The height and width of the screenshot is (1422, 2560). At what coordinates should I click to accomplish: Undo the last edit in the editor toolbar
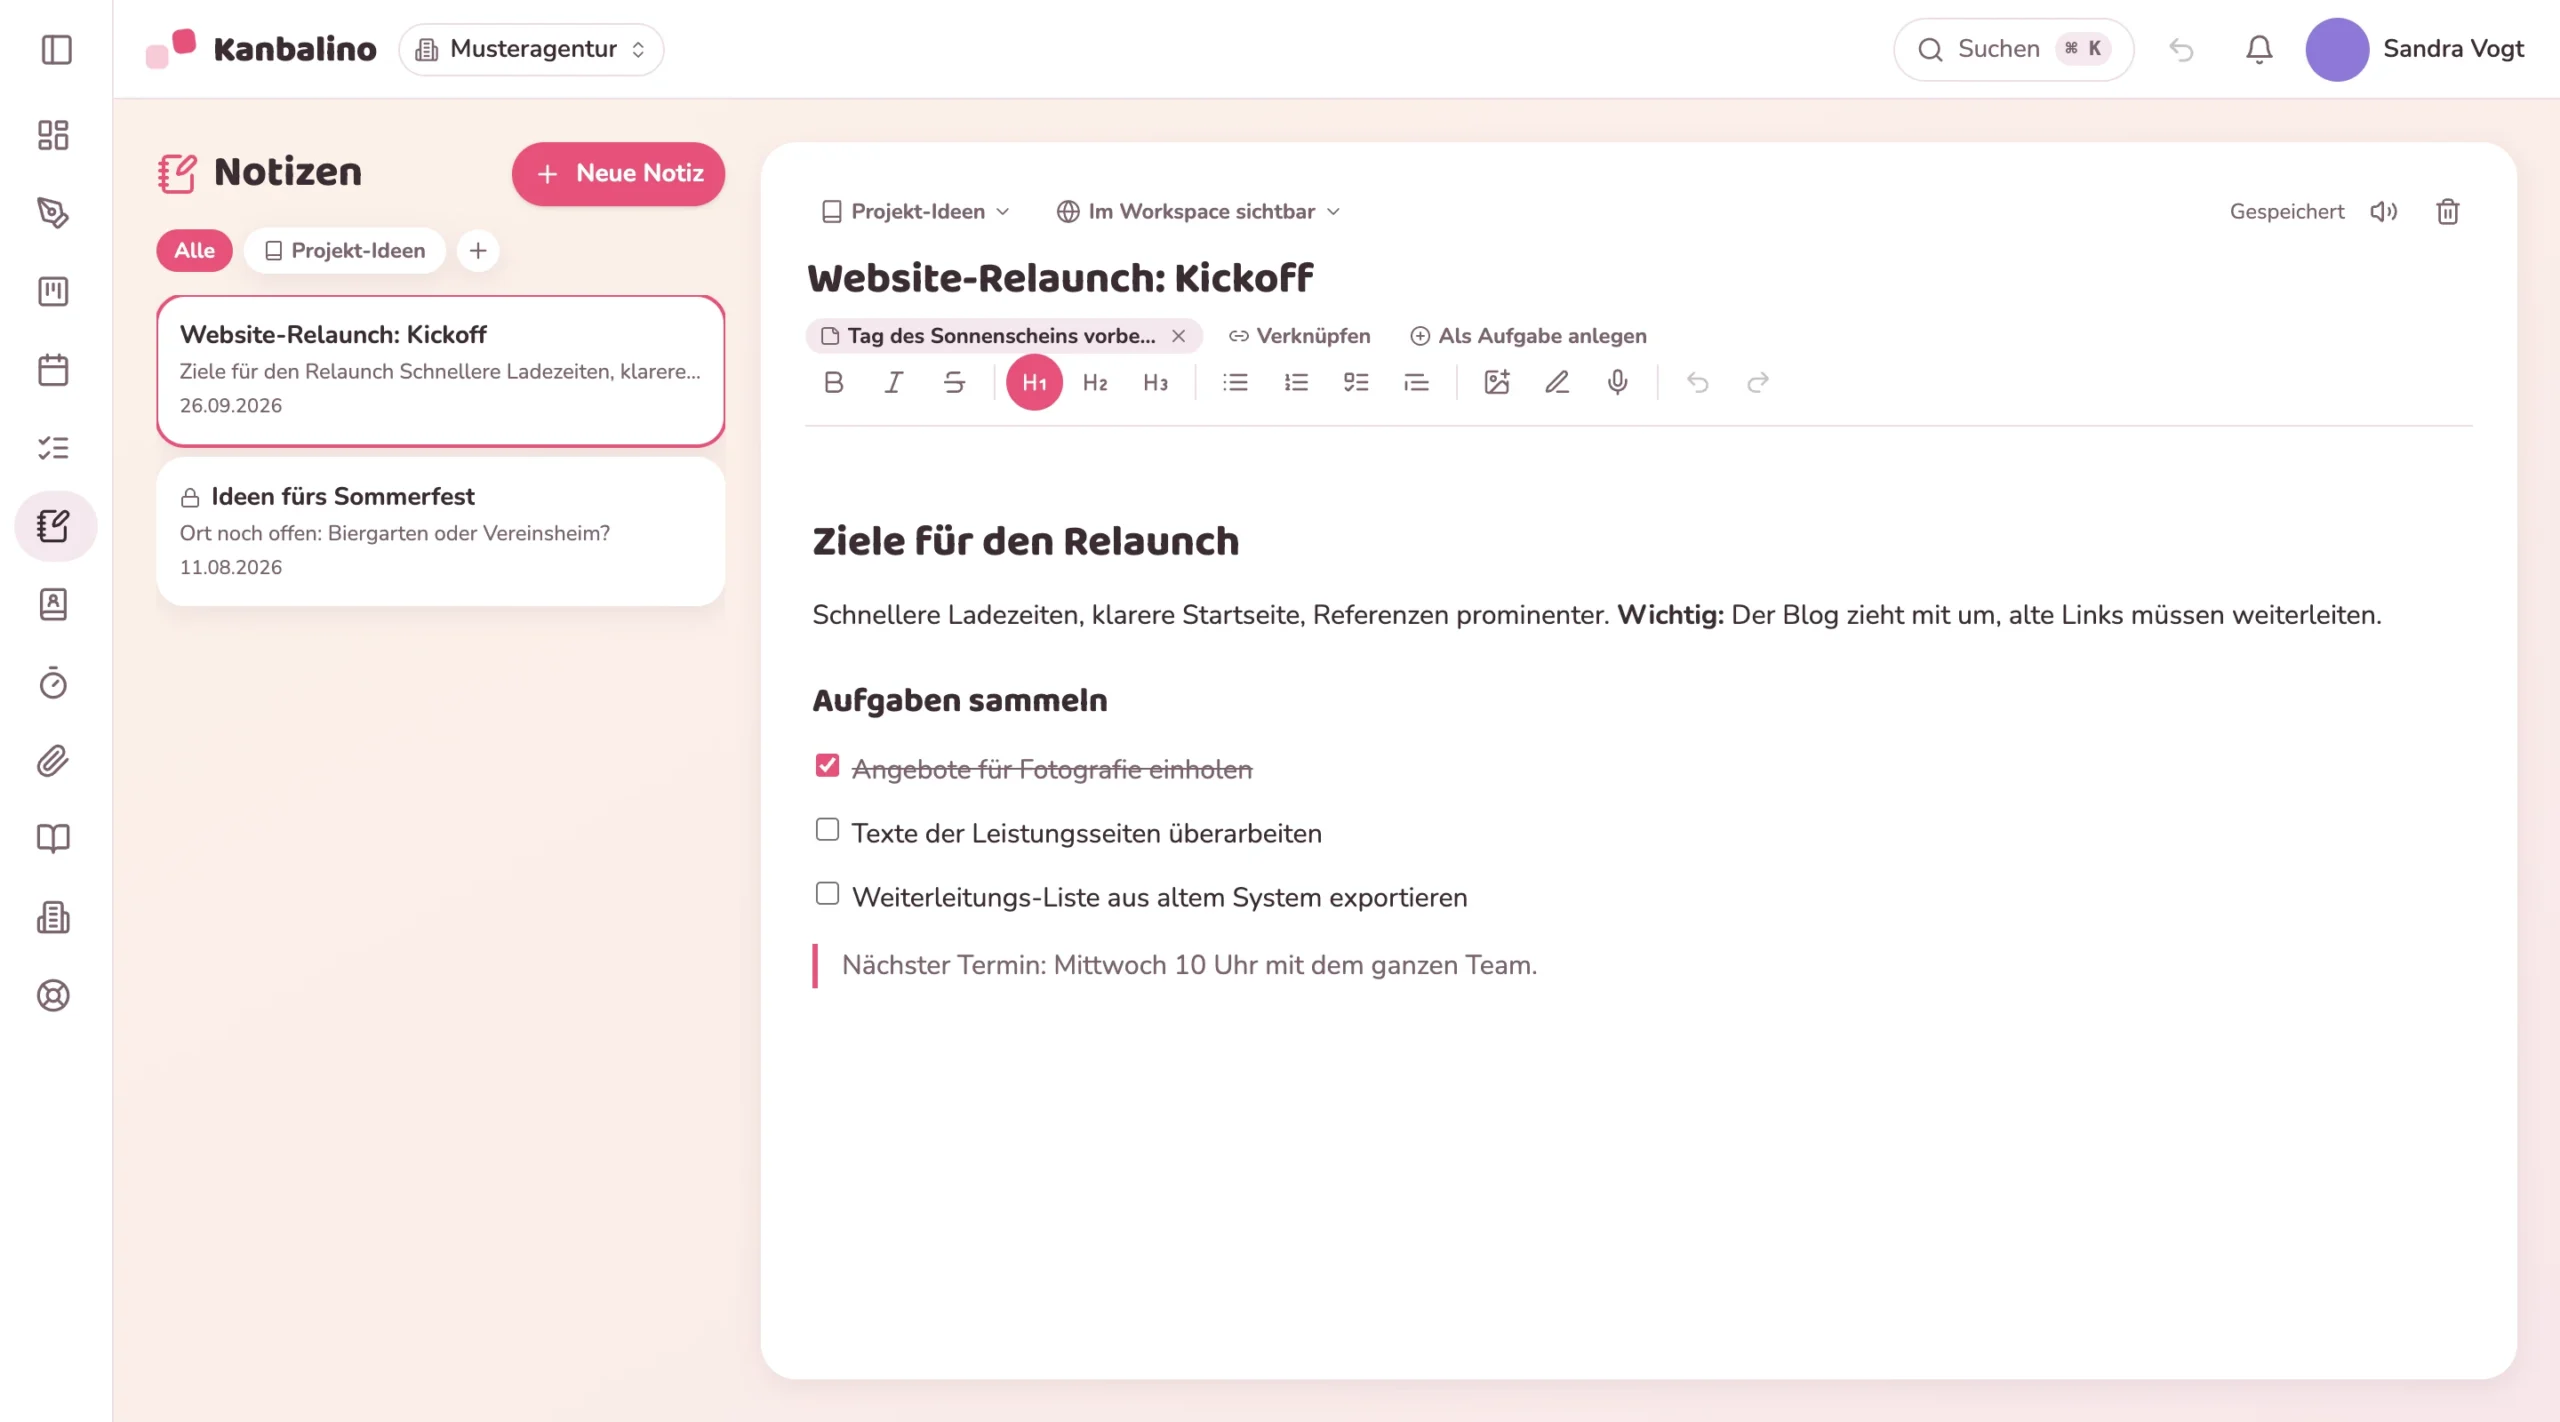[x=1697, y=382]
